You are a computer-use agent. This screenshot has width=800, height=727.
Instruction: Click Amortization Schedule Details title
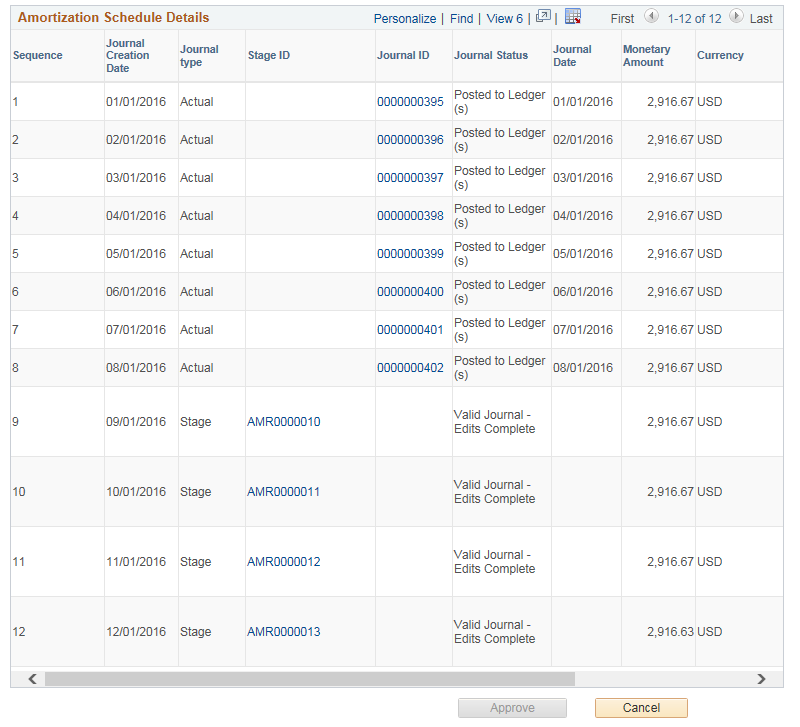[113, 17]
